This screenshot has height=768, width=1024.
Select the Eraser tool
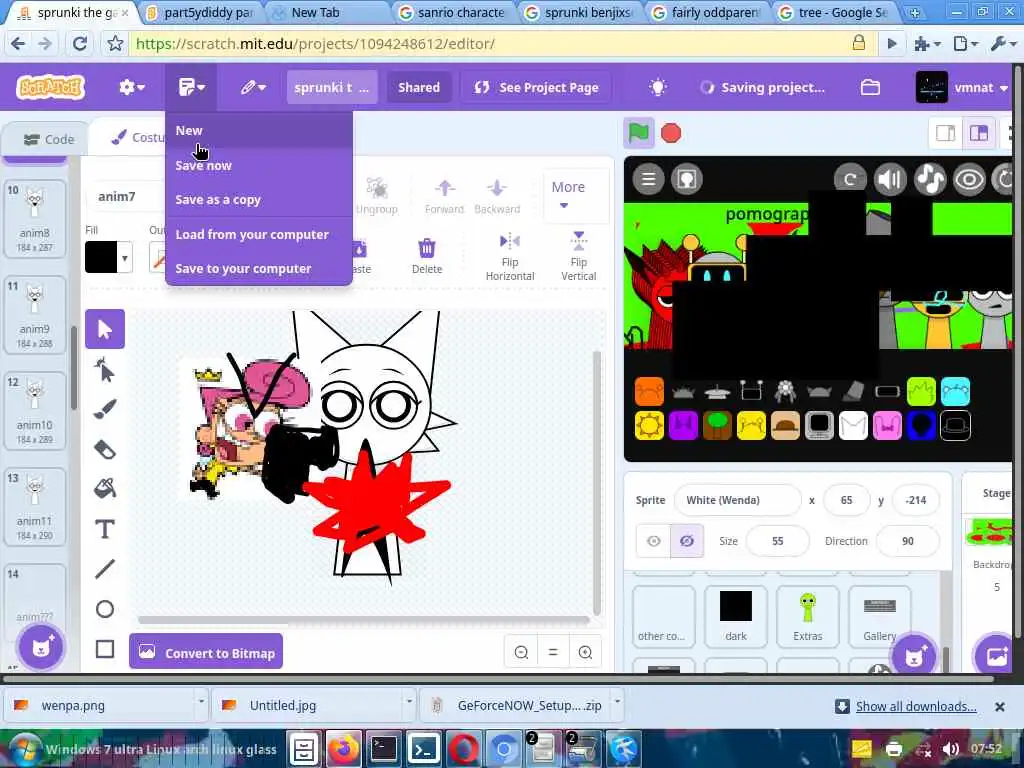pyautogui.click(x=104, y=449)
